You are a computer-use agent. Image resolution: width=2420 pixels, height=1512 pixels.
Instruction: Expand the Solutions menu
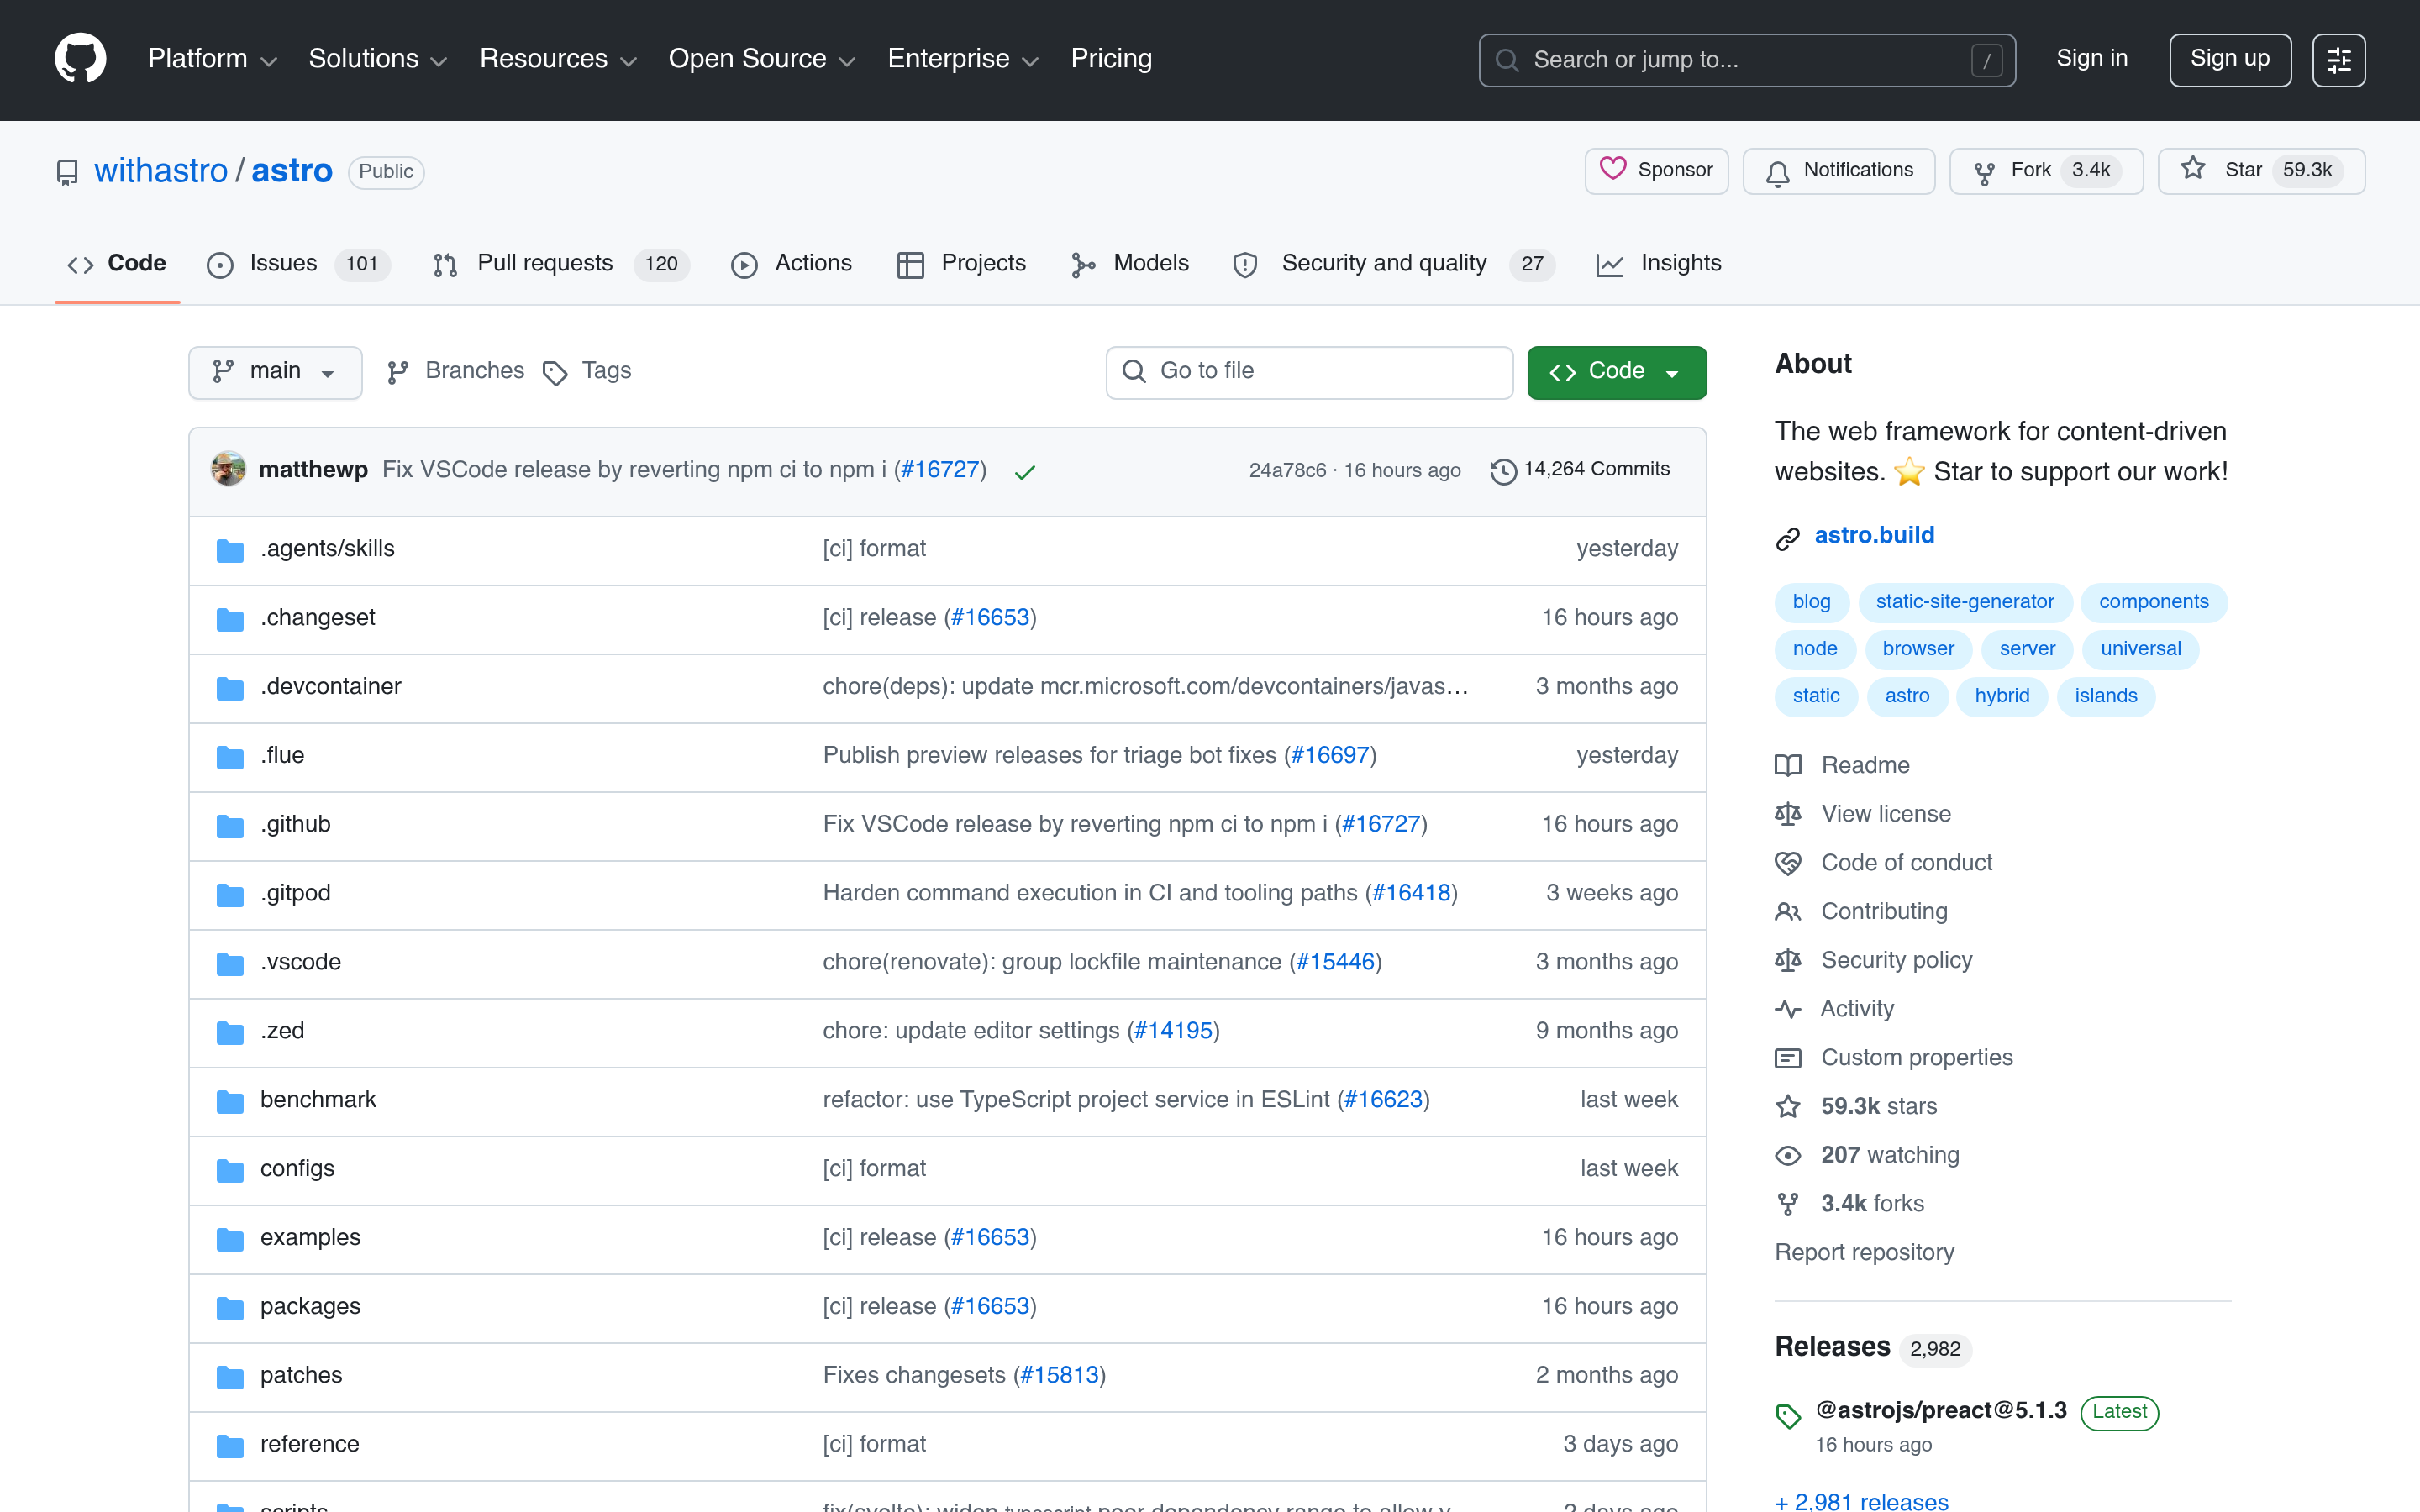pos(378,59)
